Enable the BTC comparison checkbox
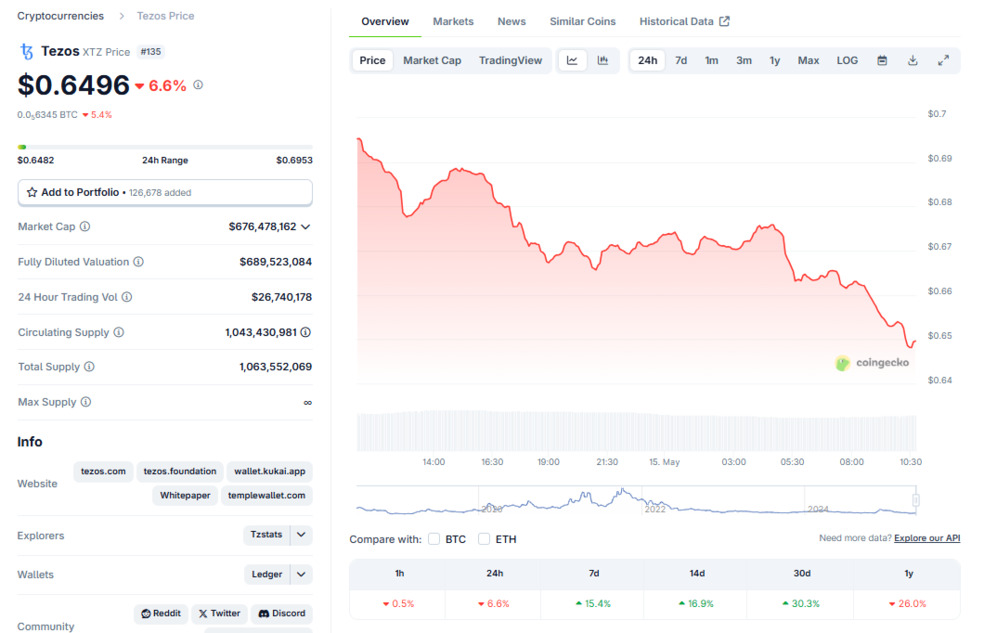The height and width of the screenshot is (633, 984). tap(434, 539)
